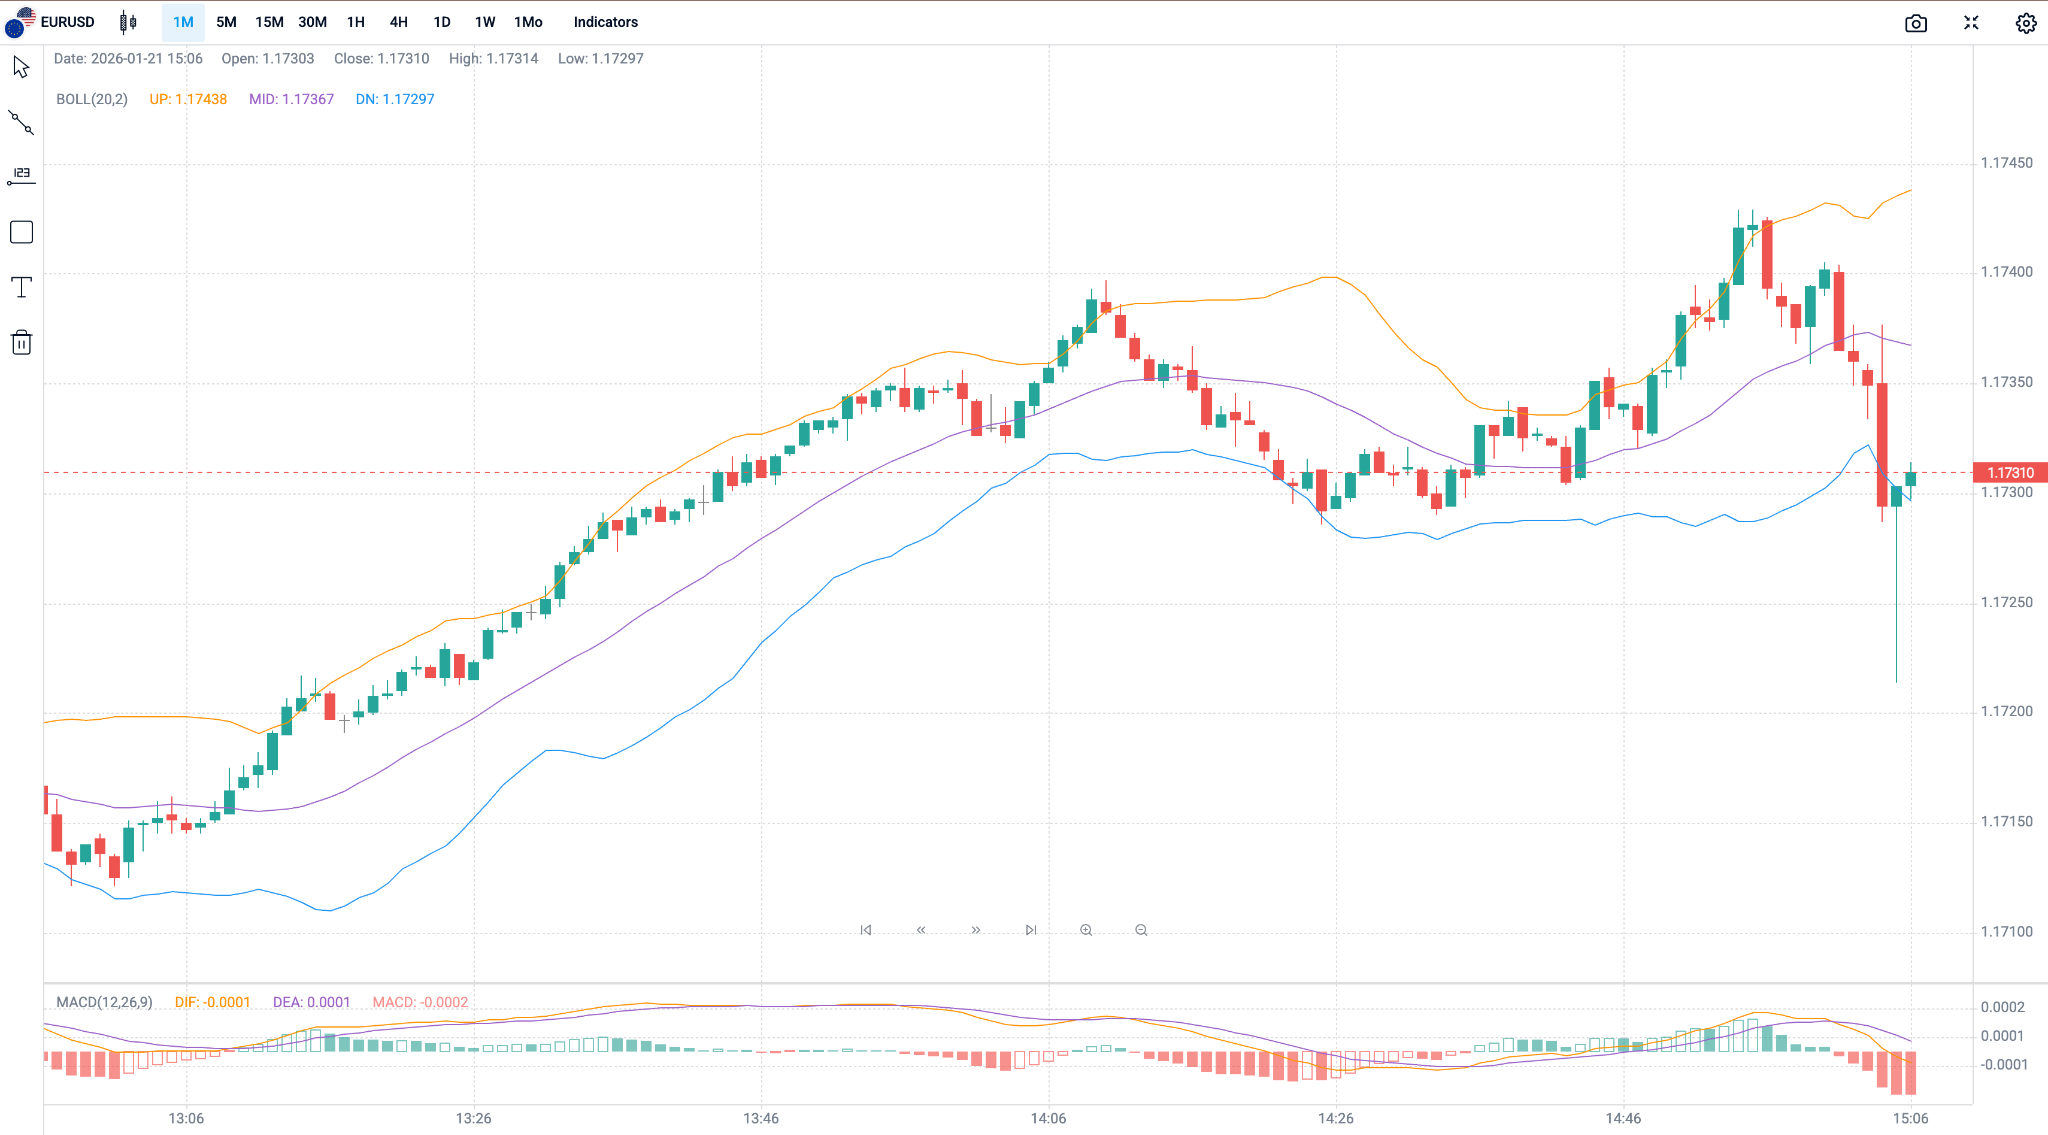
Task: Step chart backward with double-left arrows
Action: [x=921, y=930]
